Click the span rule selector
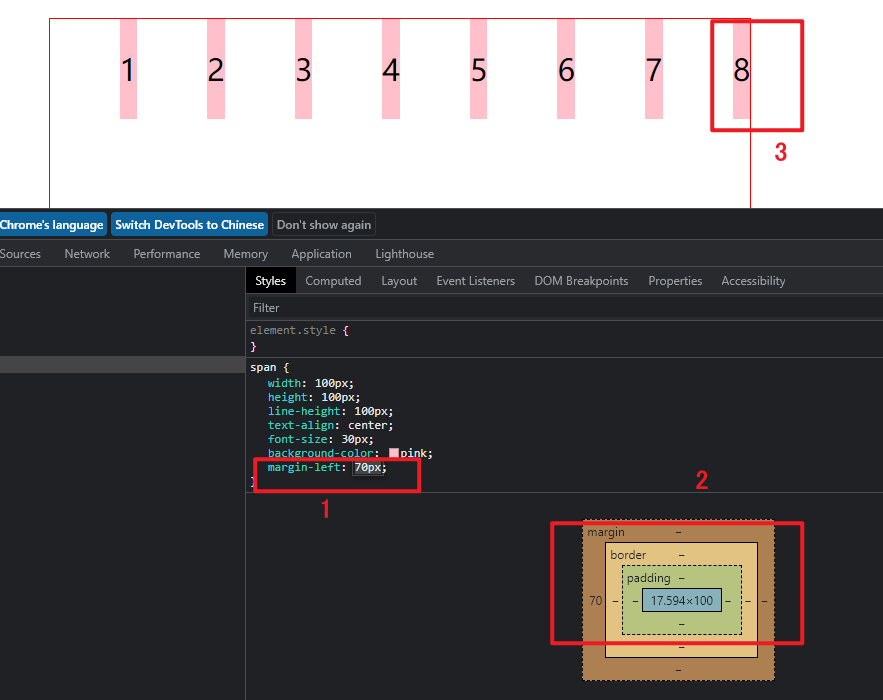 [x=263, y=367]
